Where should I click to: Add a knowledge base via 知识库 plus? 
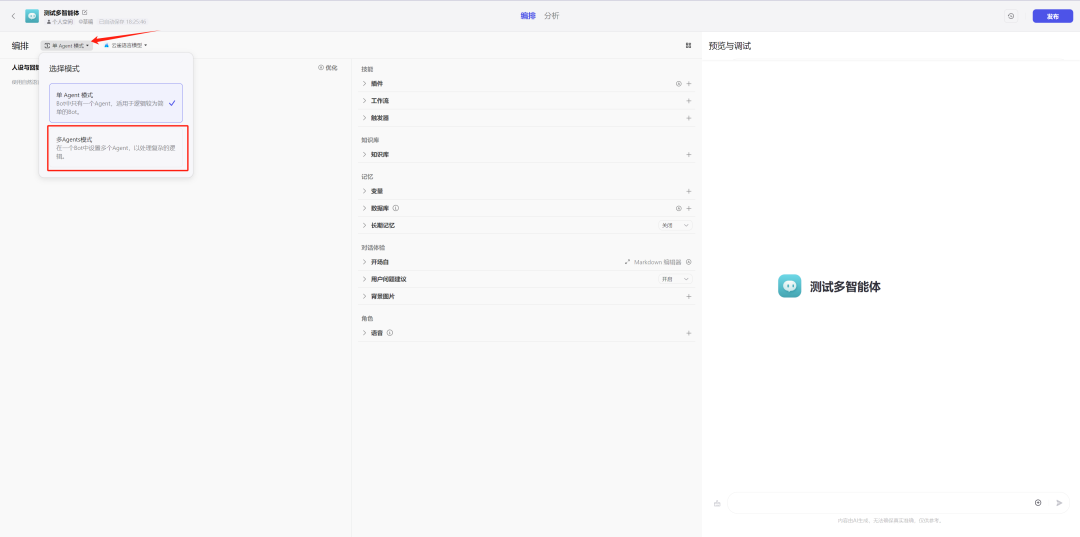pos(689,154)
